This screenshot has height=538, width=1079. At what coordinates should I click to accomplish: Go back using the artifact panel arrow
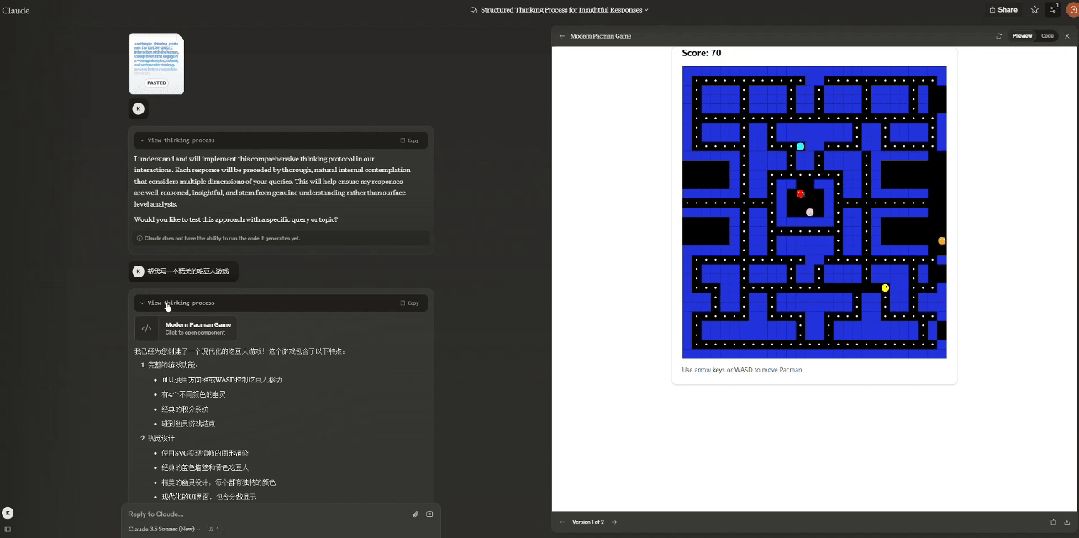tap(562, 36)
